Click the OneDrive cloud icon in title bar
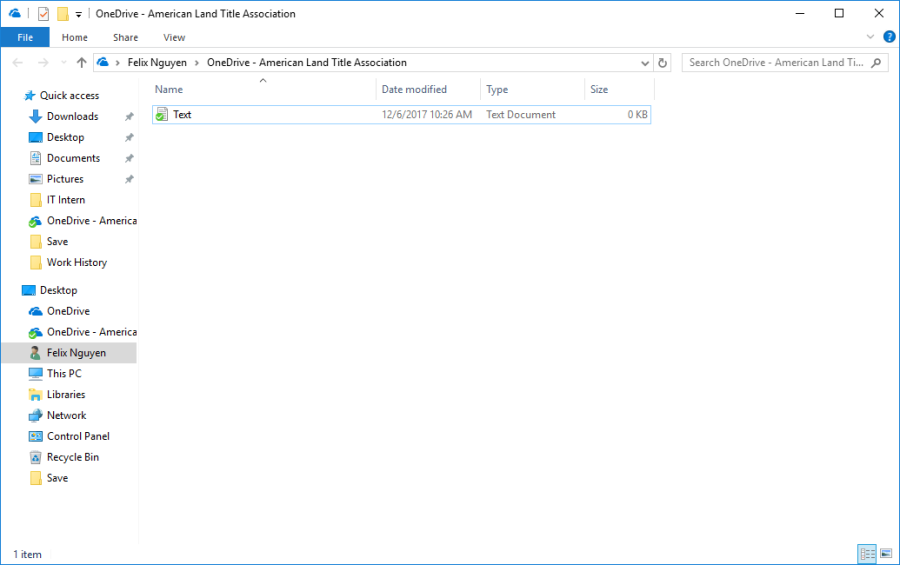 [x=15, y=13]
